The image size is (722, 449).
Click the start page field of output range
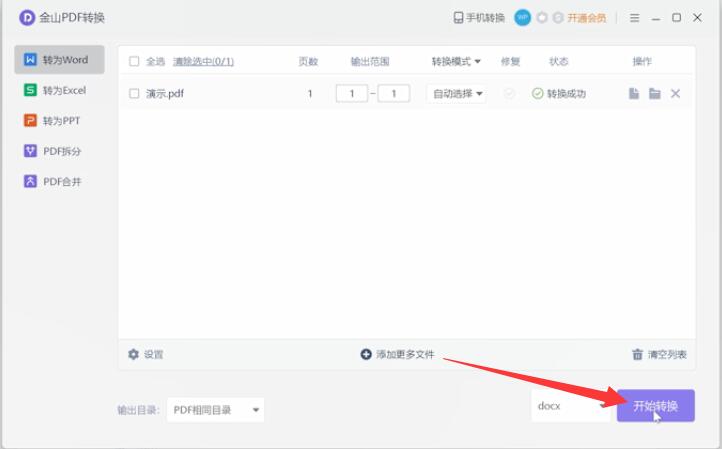coord(352,93)
